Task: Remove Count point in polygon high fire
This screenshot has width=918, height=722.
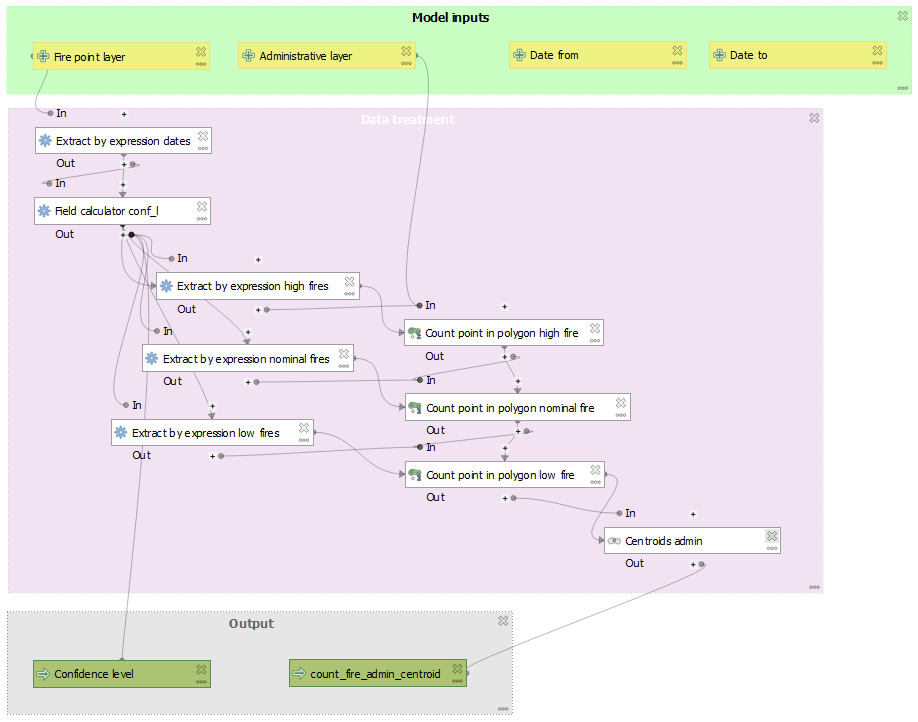Action: click(x=595, y=327)
